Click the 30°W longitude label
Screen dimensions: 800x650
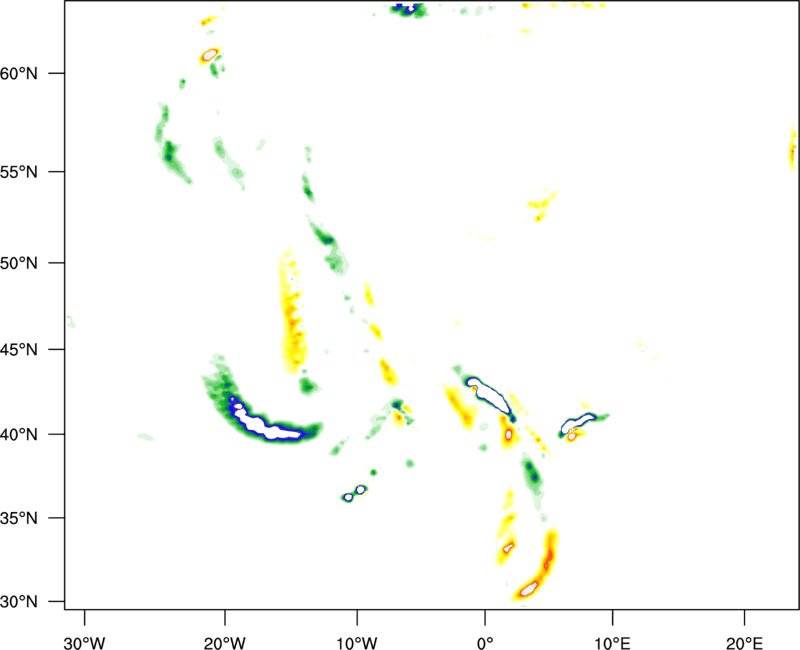tap(85, 643)
